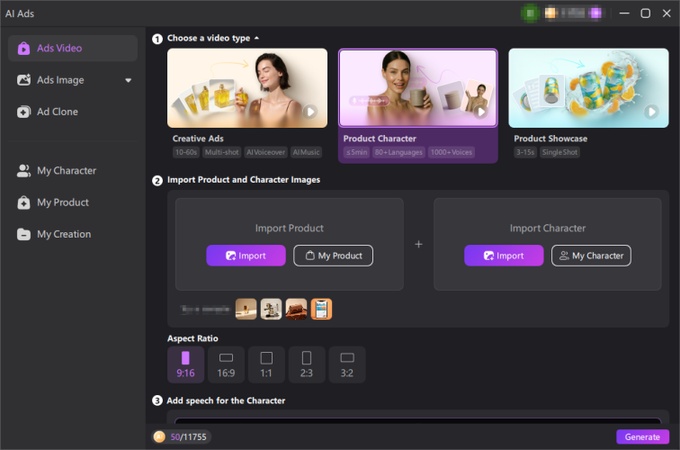This screenshot has width=680, height=450.
Task: Click the Creative Ads title text
Action: (x=198, y=138)
